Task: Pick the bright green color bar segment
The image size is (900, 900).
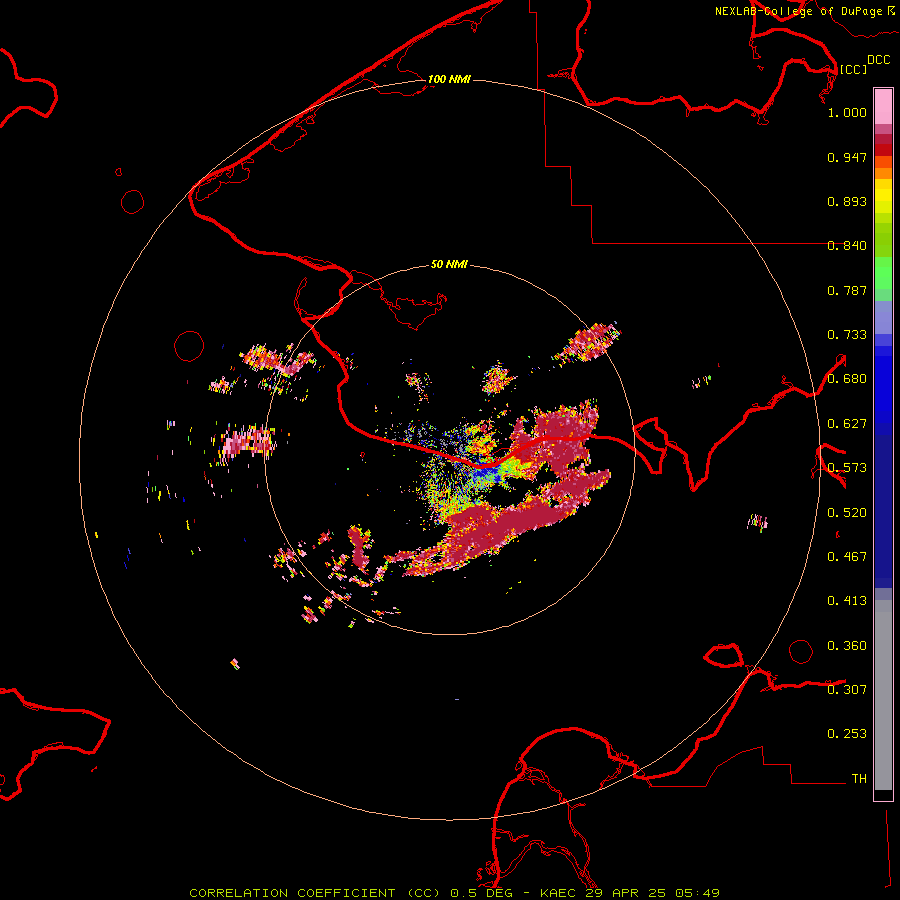Action: (883, 273)
